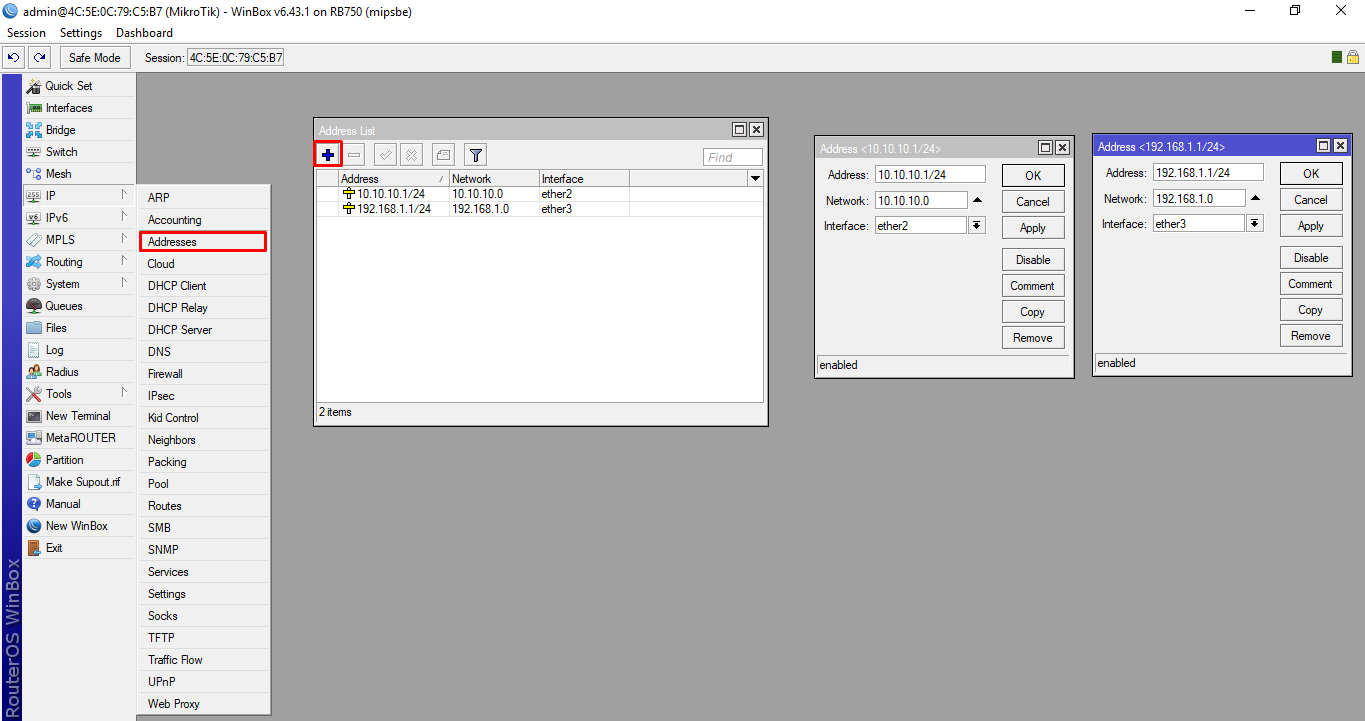The image size is (1365, 721).
Task: Select DHCP Server in IP submenu
Action: (x=203, y=330)
